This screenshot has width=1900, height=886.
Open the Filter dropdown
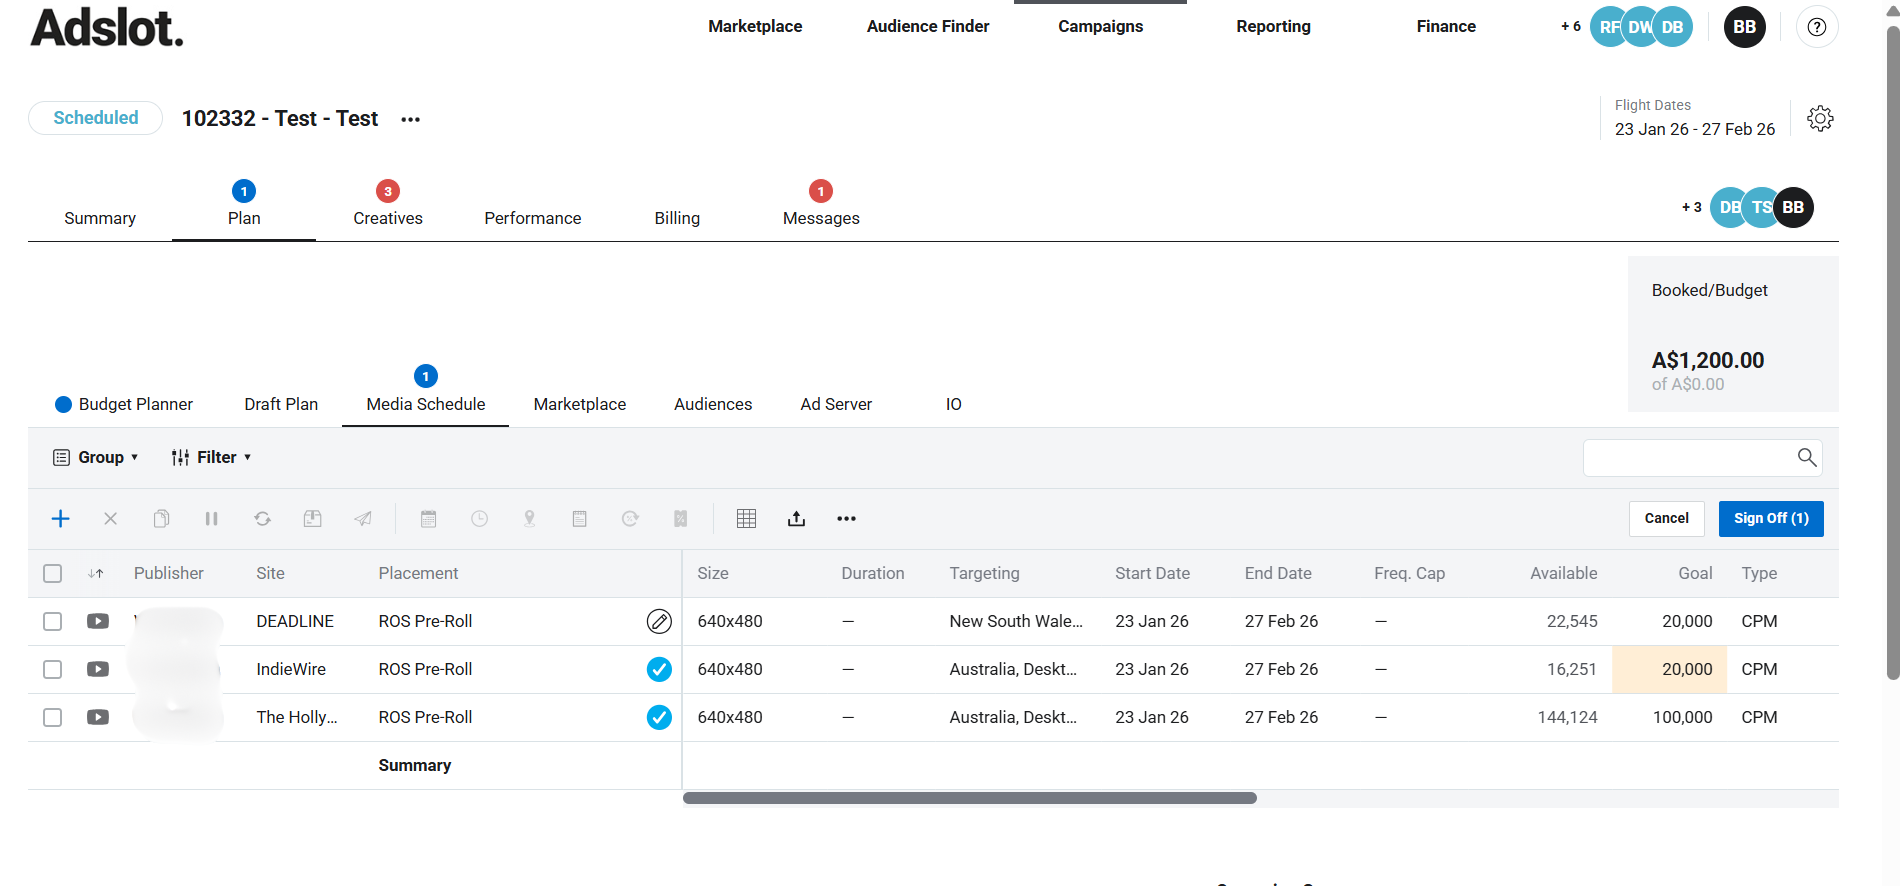pos(211,457)
